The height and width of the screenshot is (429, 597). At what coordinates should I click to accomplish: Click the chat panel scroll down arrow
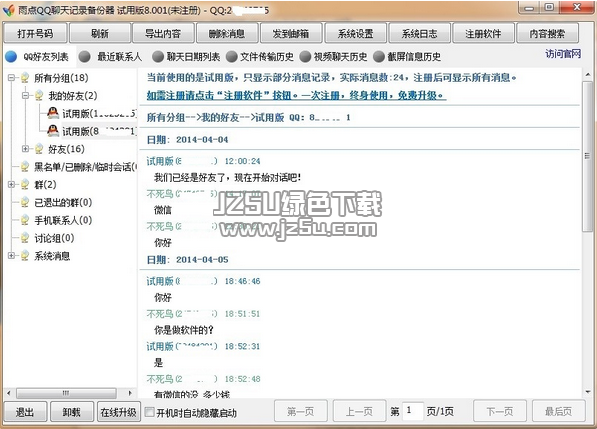(x=587, y=392)
